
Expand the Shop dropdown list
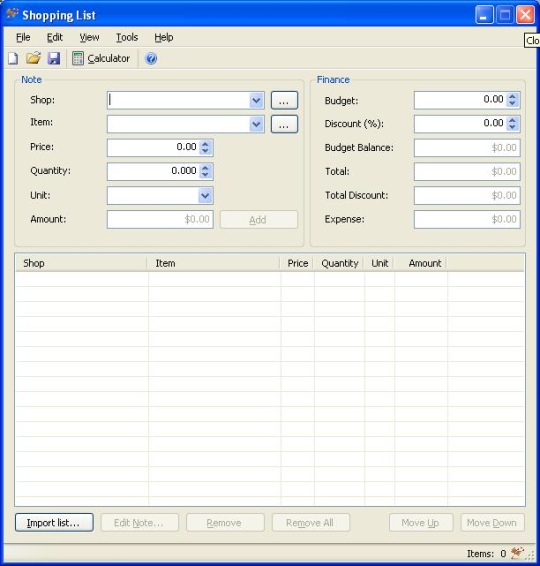pyautogui.click(x=257, y=100)
